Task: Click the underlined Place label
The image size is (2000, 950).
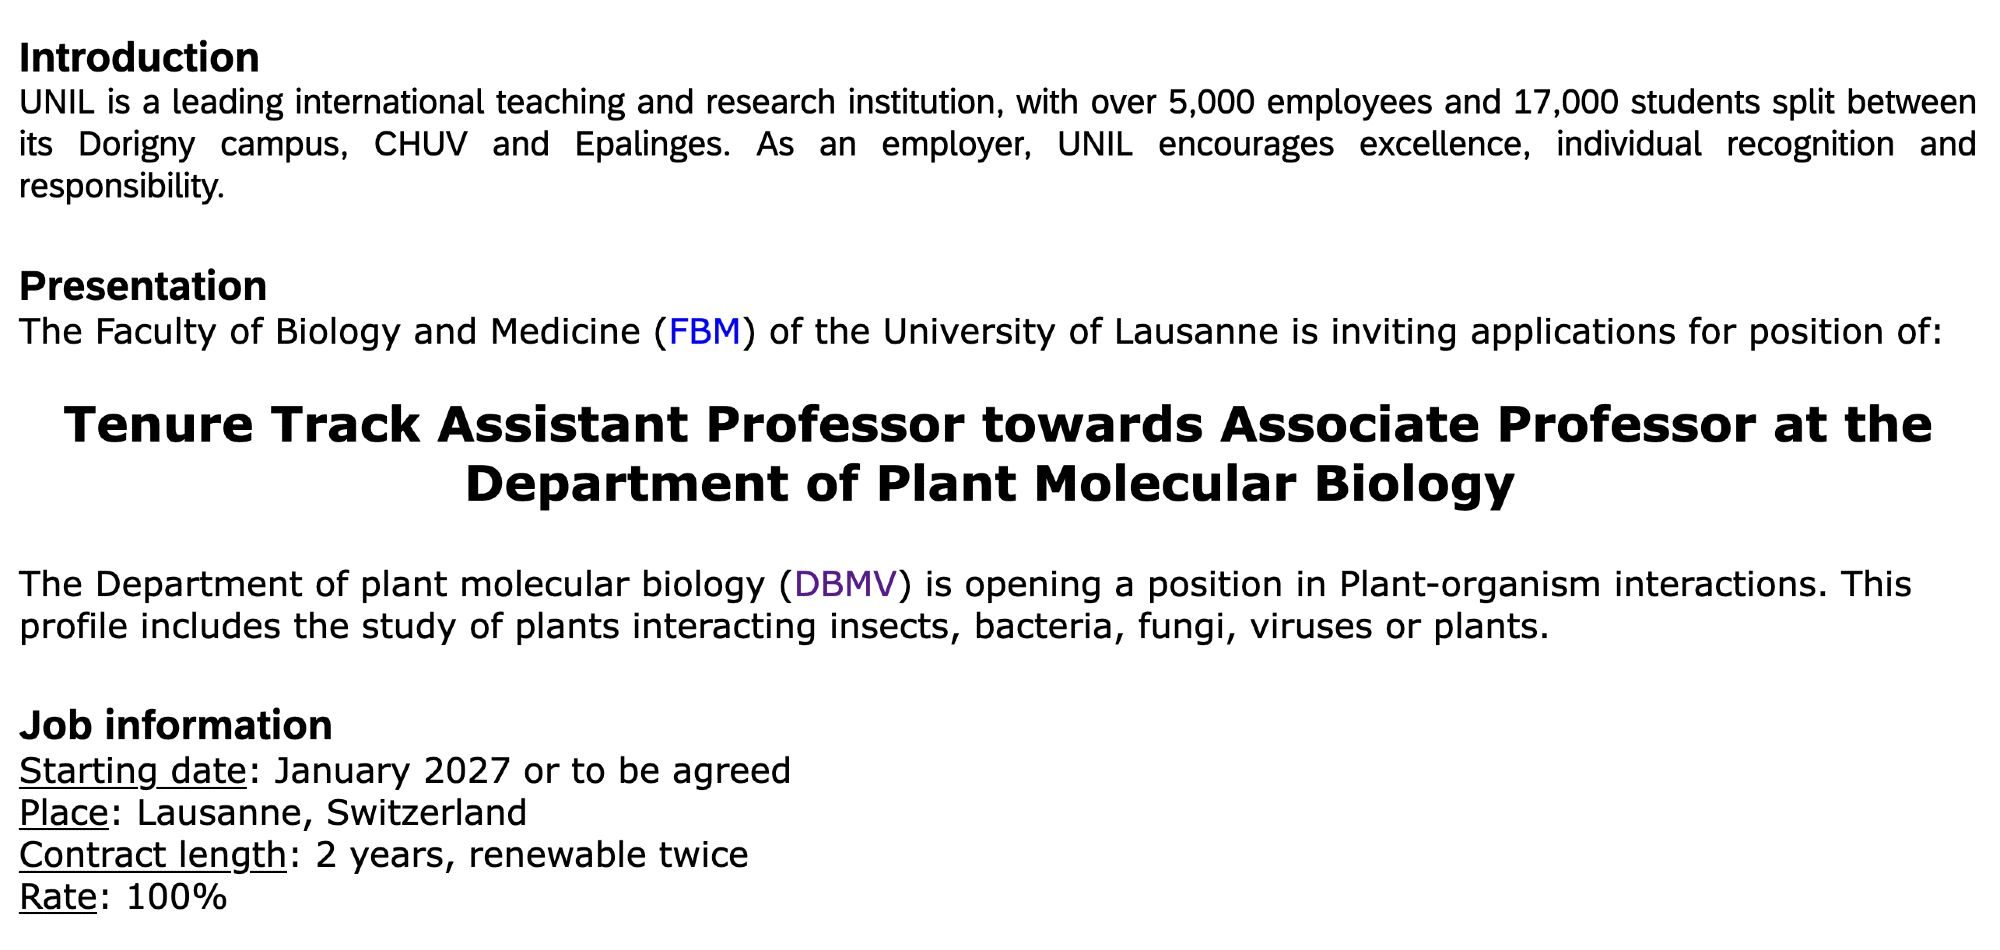Action: coord(64,813)
